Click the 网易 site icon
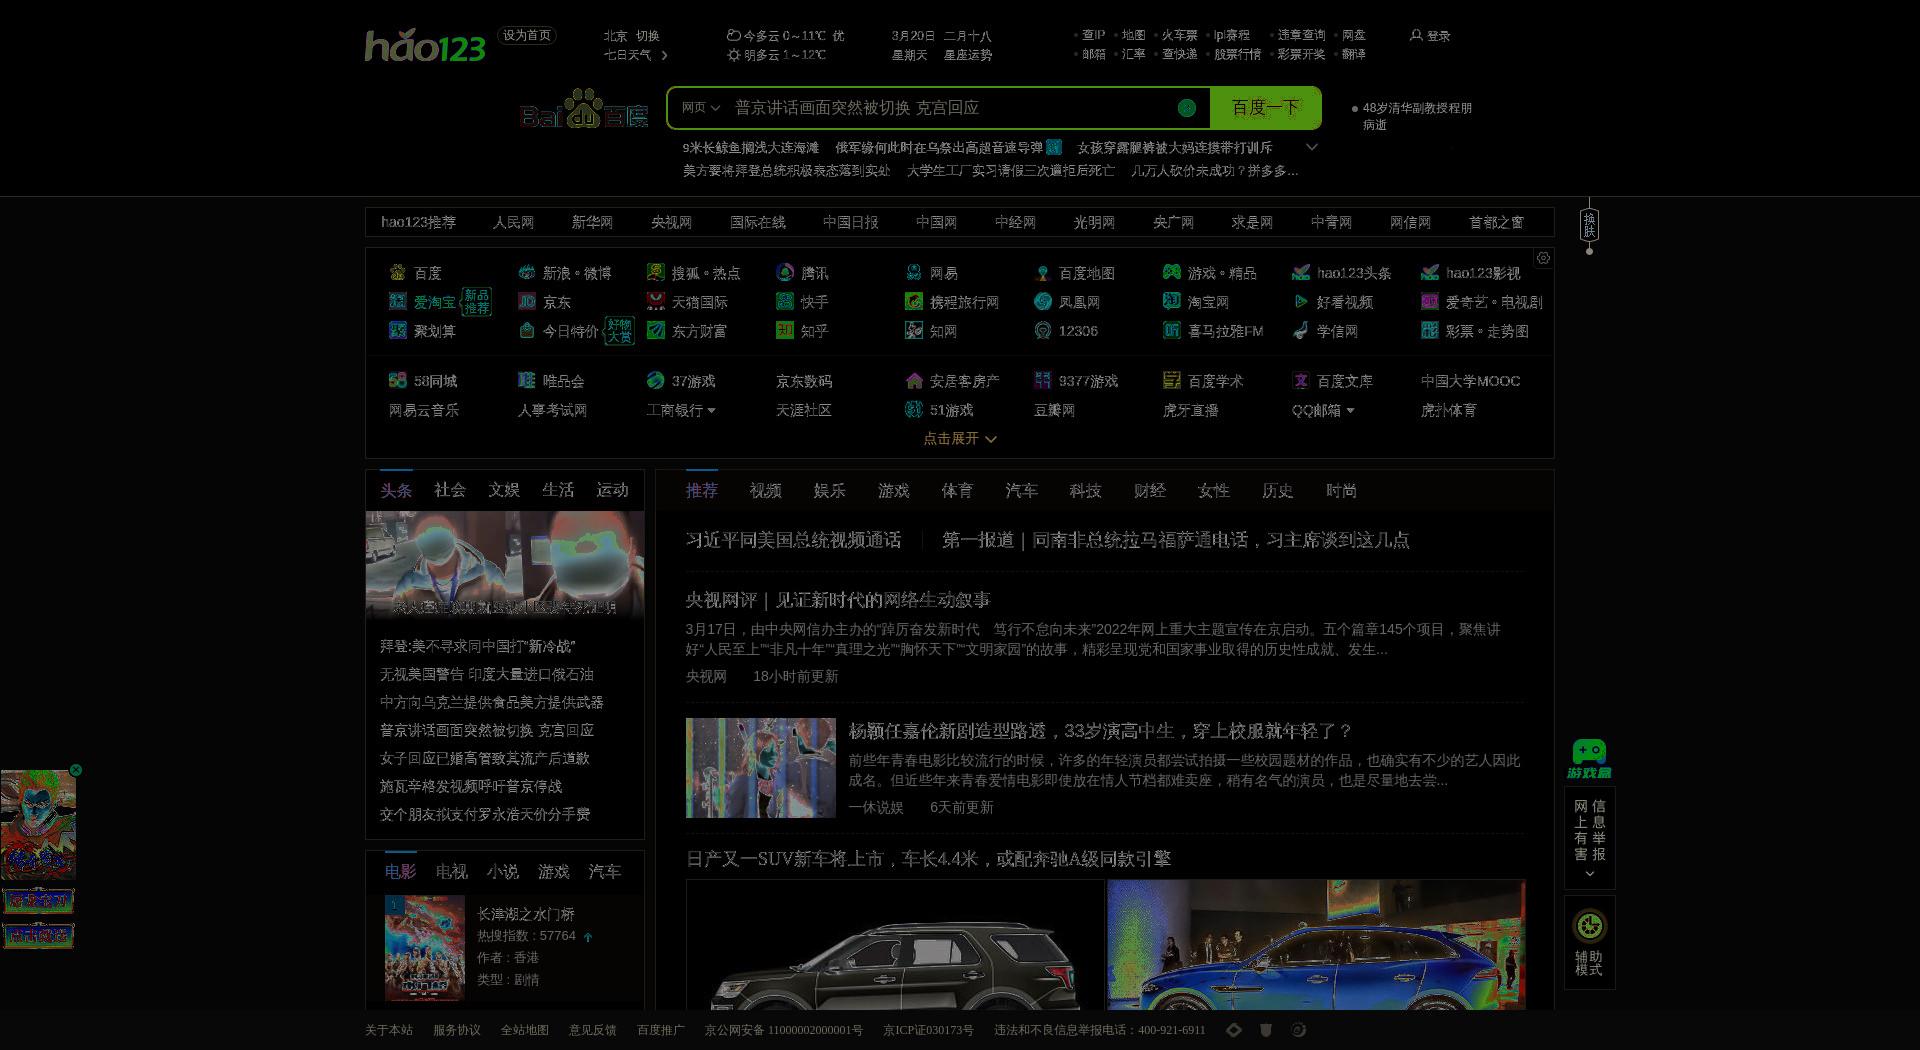 click(x=913, y=272)
